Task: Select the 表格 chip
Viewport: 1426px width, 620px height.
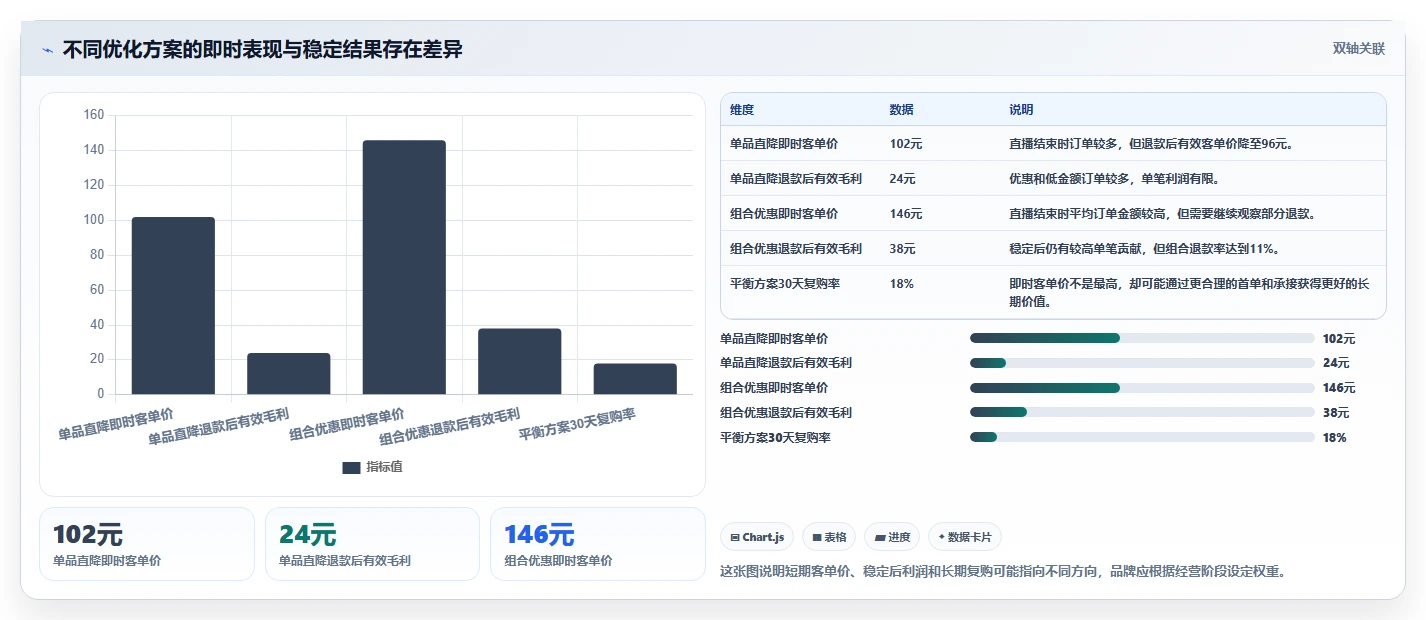Action: coord(828,537)
